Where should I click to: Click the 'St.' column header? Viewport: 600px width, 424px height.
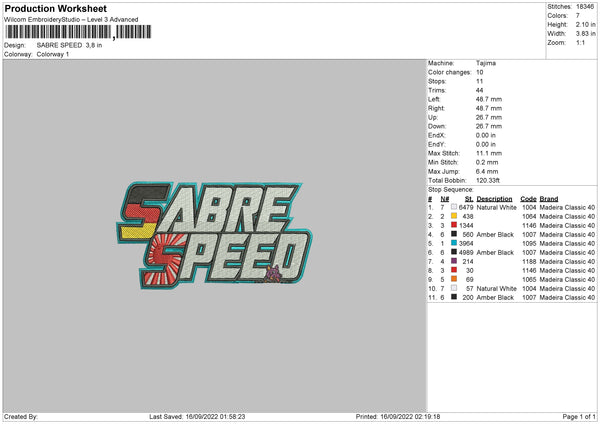pos(469,199)
